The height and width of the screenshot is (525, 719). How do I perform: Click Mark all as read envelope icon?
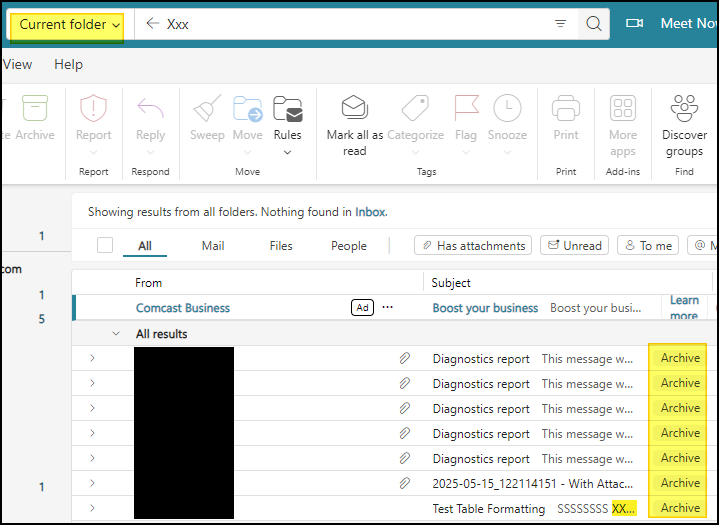click(354, 107)
